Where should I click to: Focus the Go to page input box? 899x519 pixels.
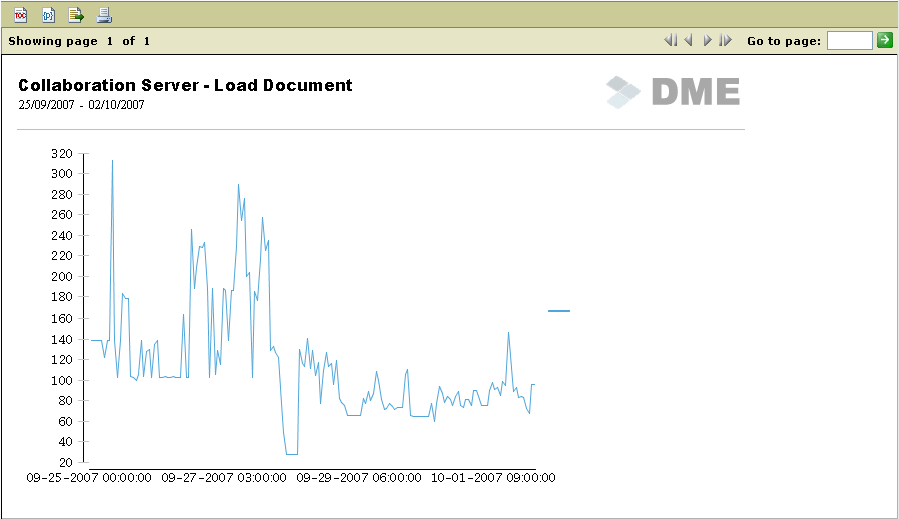(x=849, y=41)
